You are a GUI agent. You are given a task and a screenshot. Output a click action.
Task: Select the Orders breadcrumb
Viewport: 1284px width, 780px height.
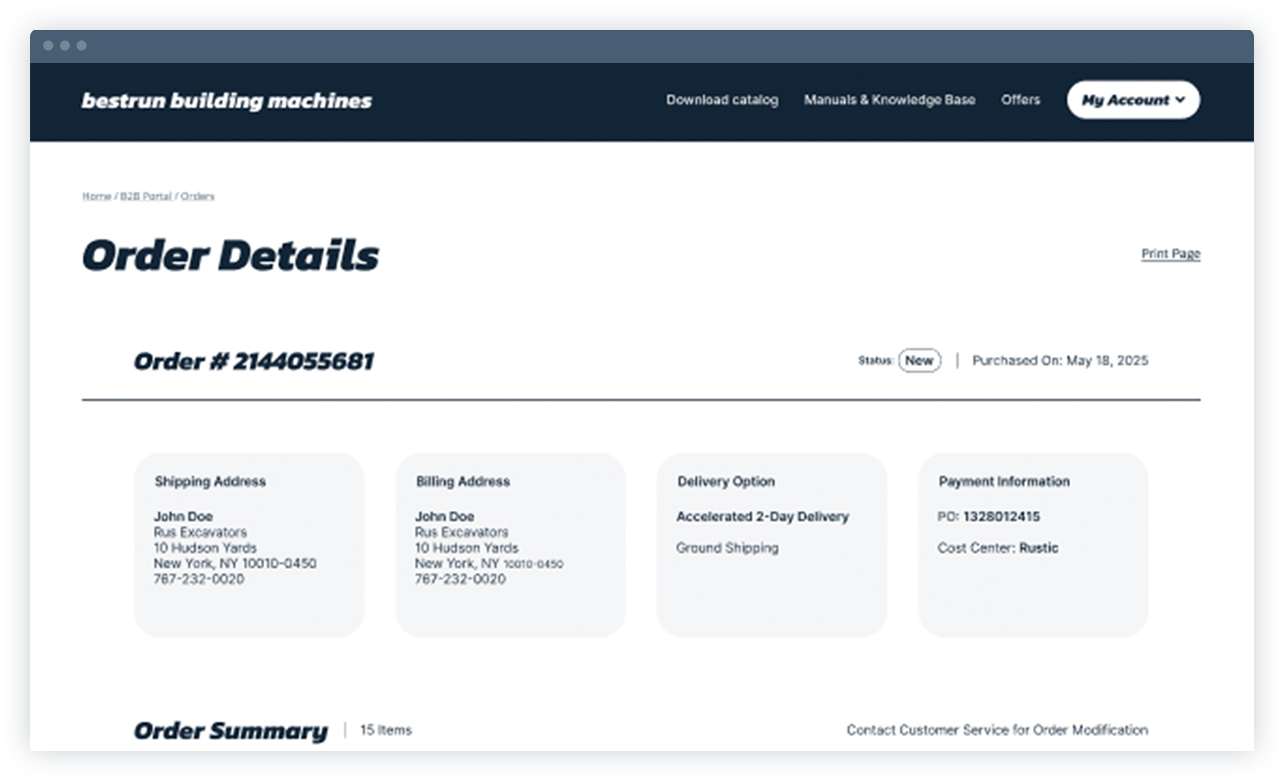point(198,196)
